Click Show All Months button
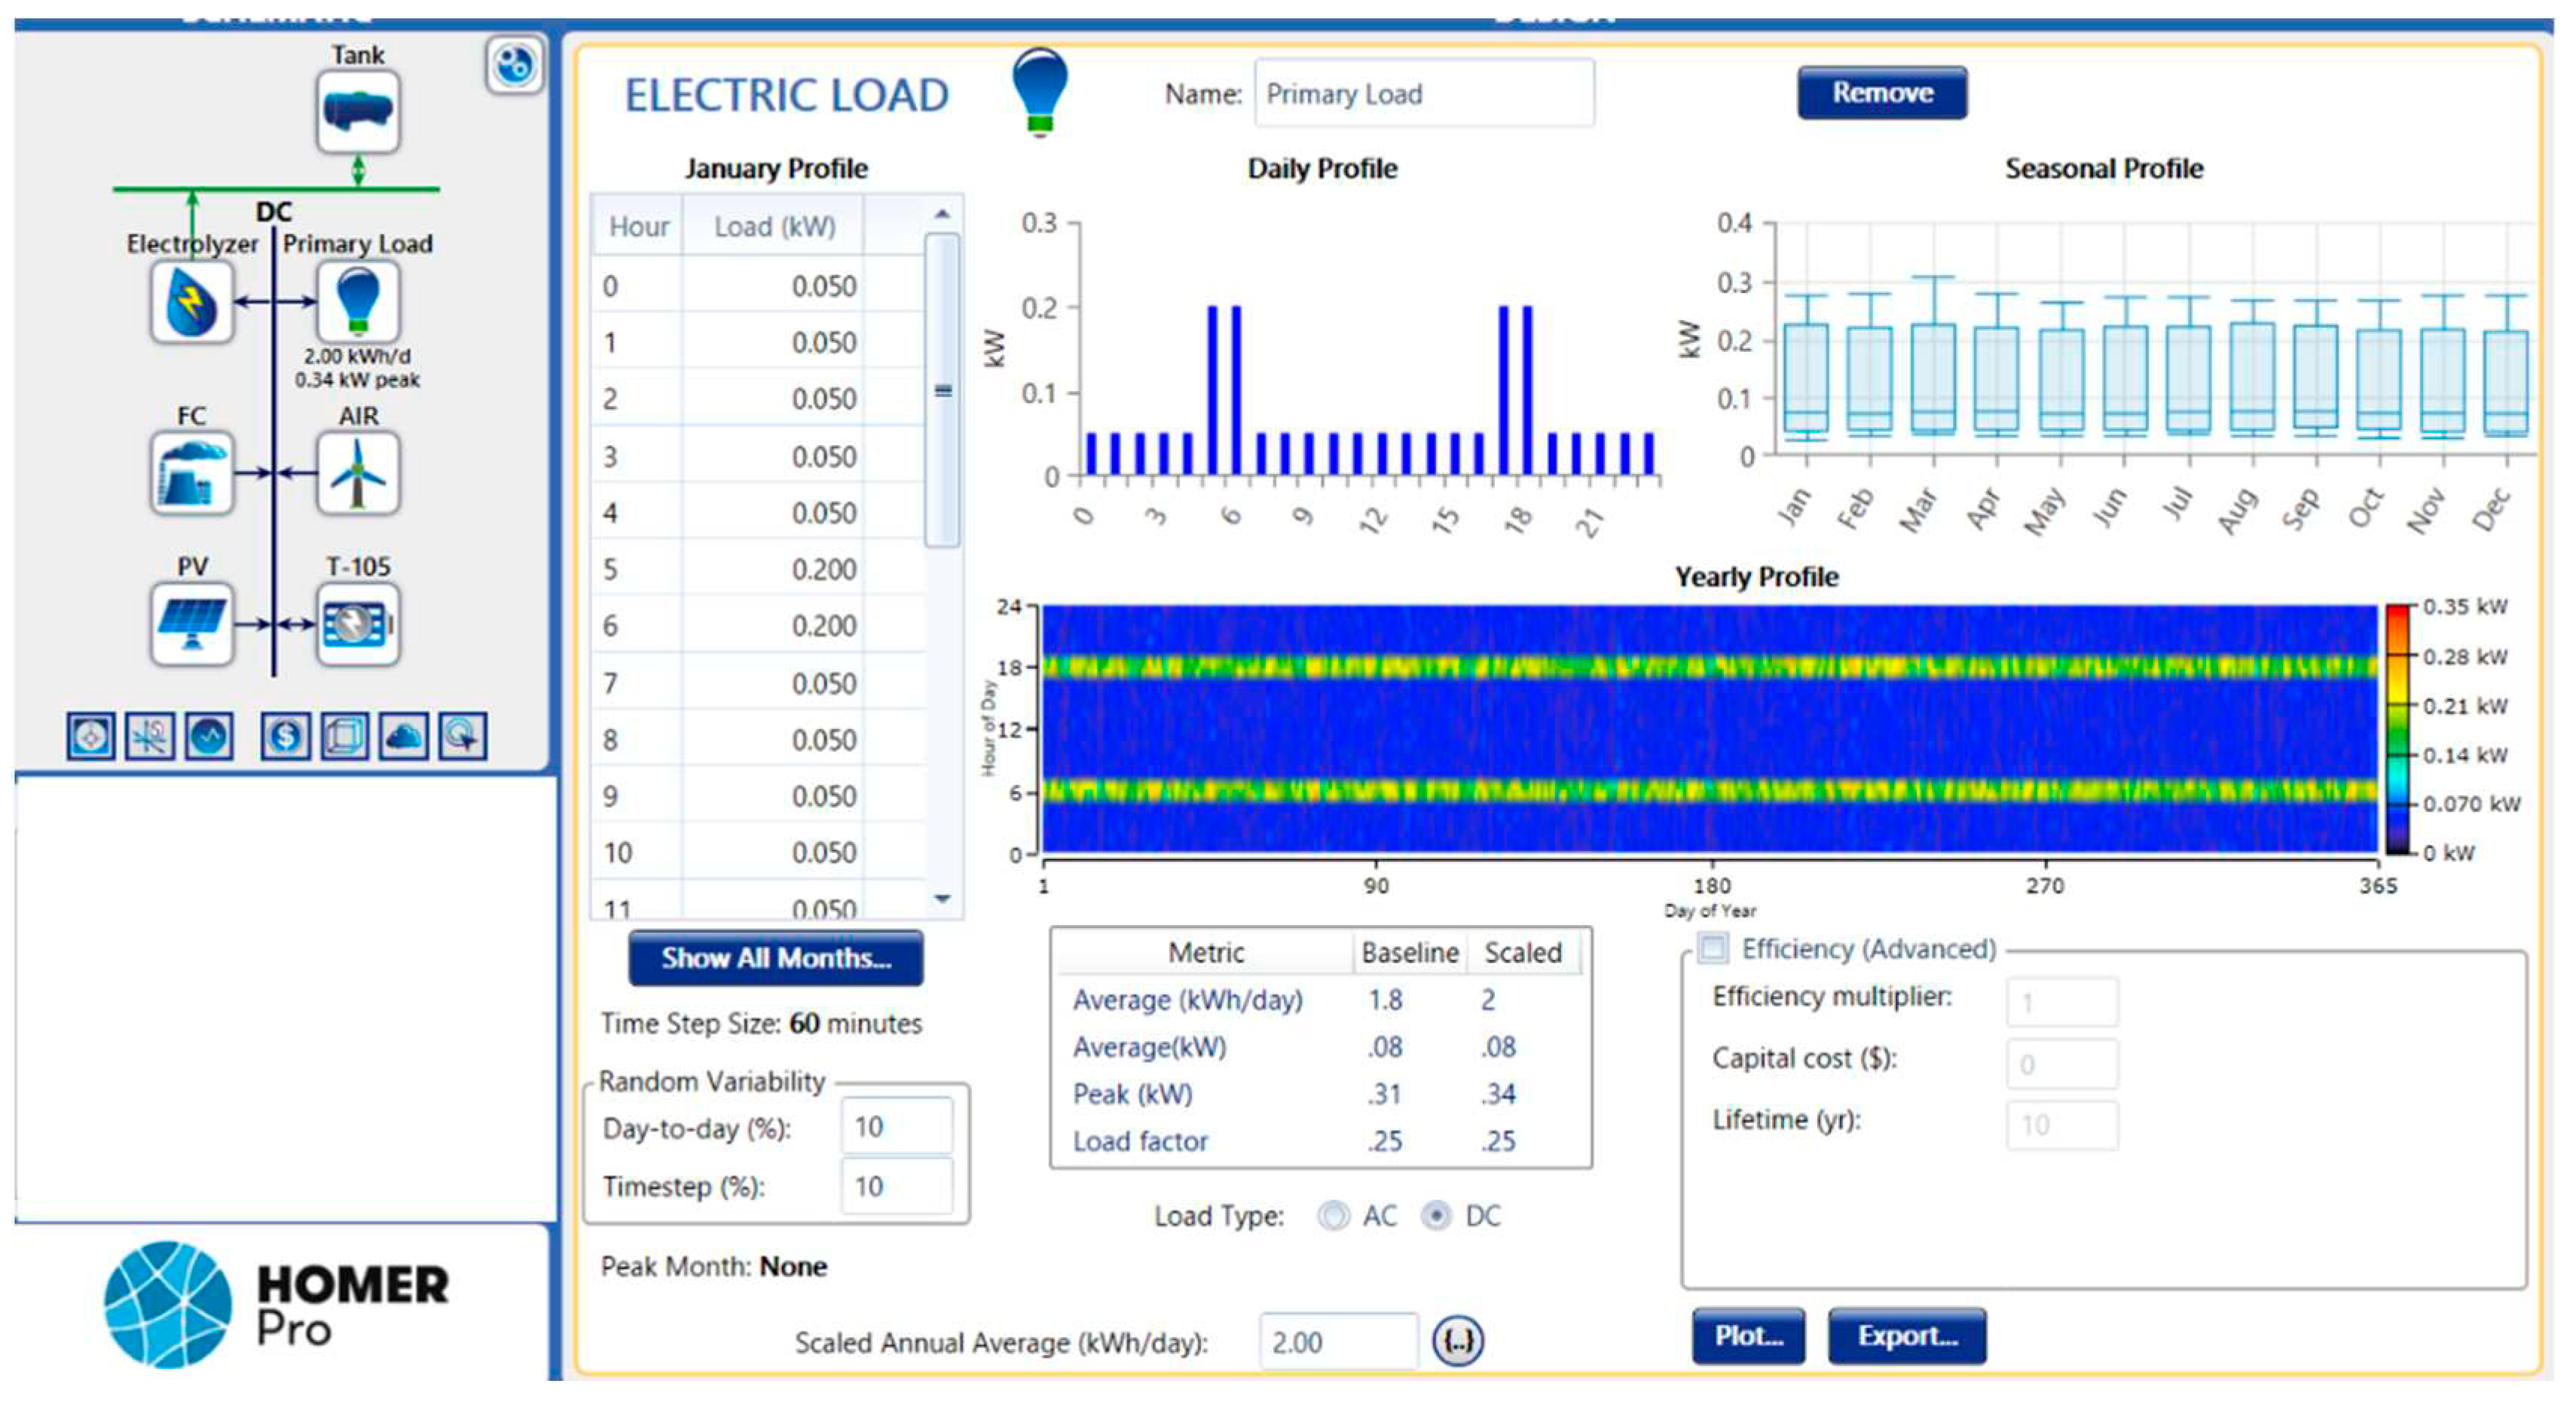The height and width of the screenshot is (1414, 2576). (x=775, y=958)
